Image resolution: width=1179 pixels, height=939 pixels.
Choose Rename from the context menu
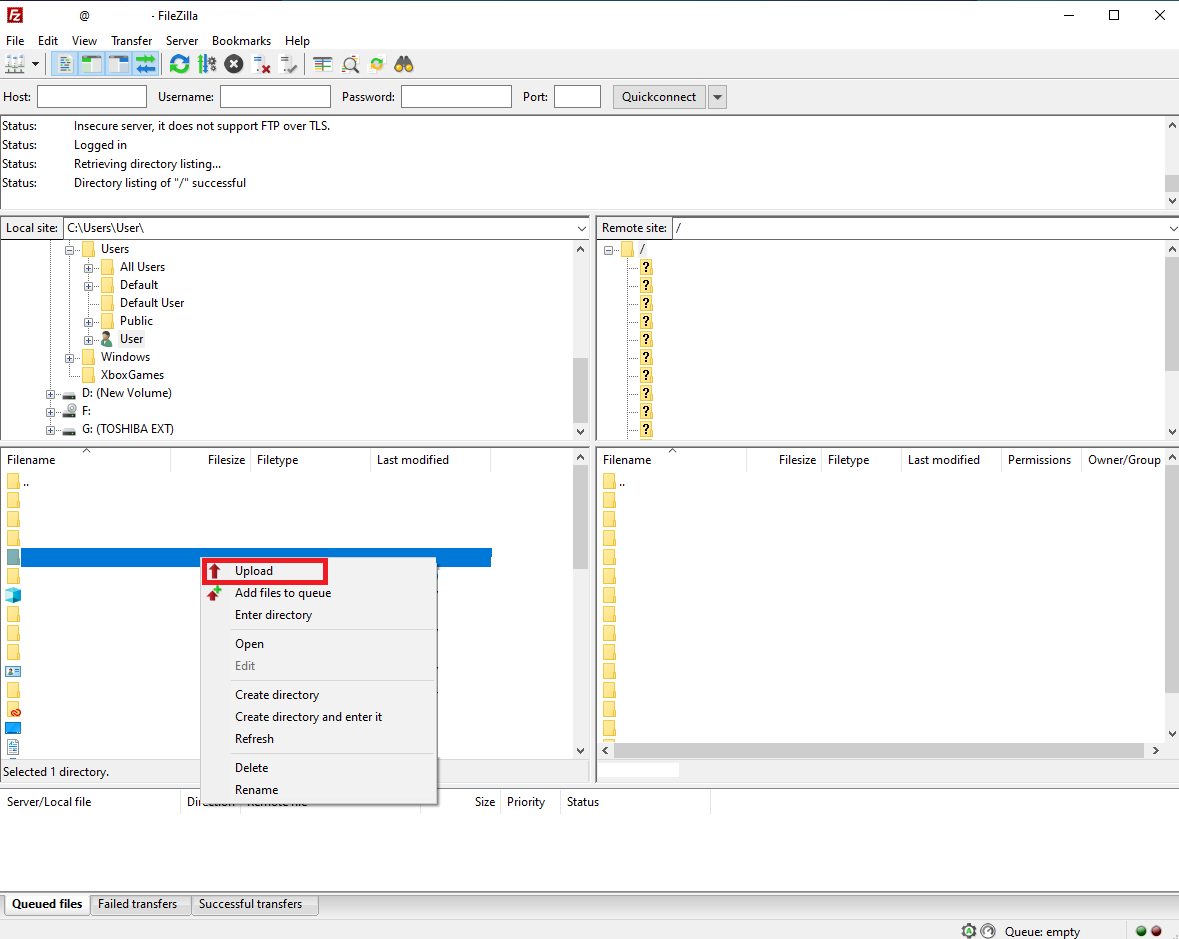point(319,790)
